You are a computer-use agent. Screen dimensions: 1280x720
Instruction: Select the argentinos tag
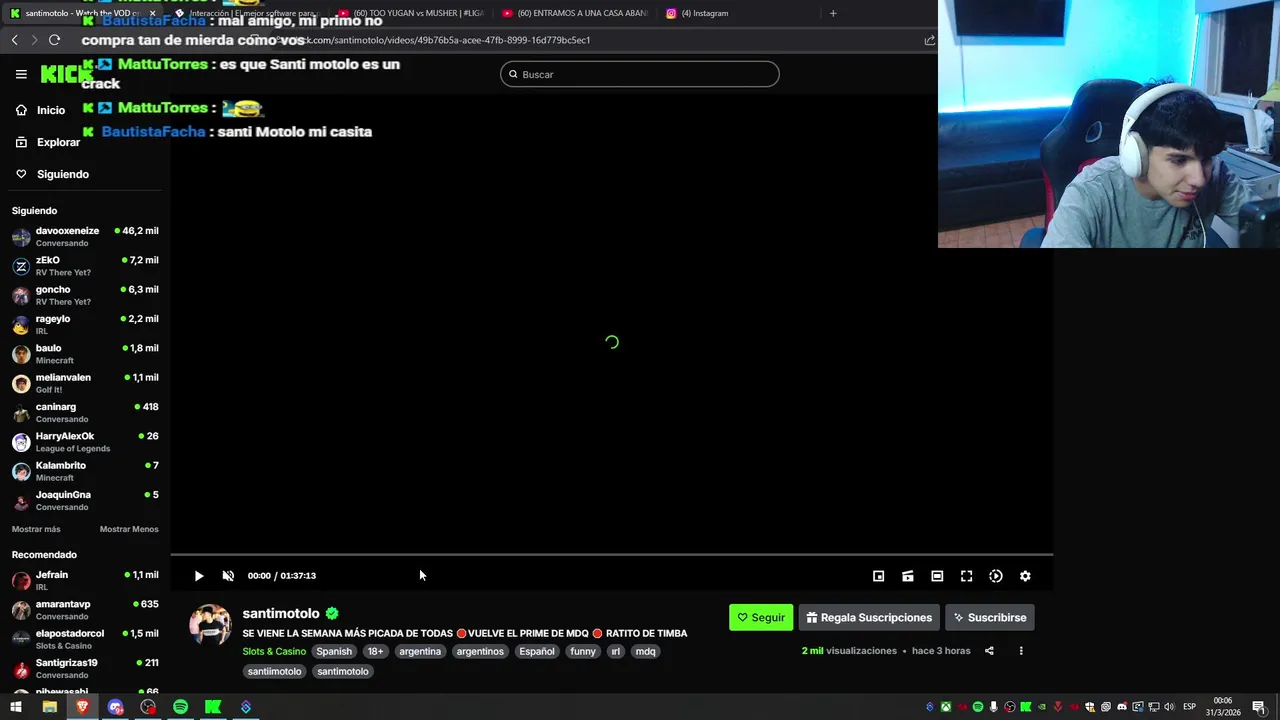pyautogui.click(x=480, y=651)
